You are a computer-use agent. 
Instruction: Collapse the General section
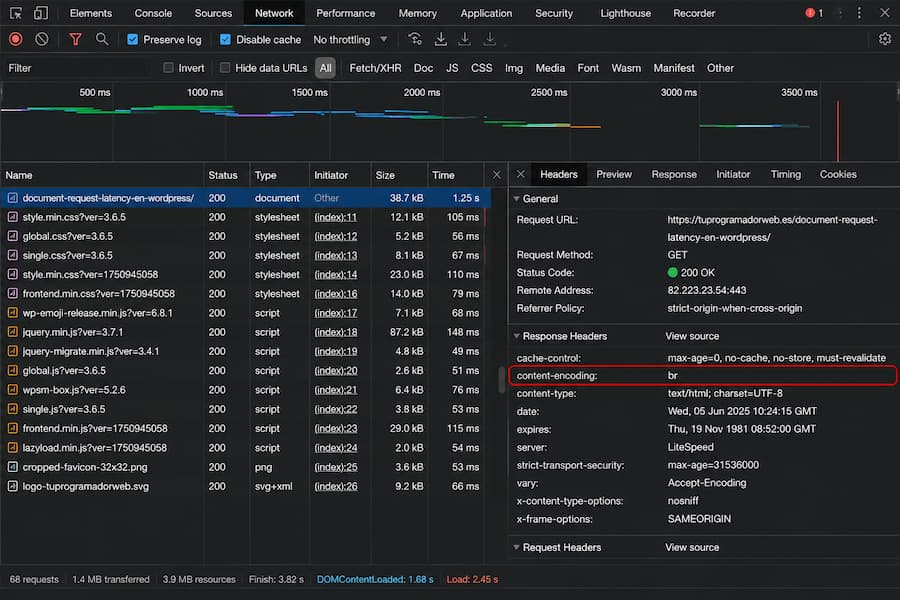(x=517, y=199)
